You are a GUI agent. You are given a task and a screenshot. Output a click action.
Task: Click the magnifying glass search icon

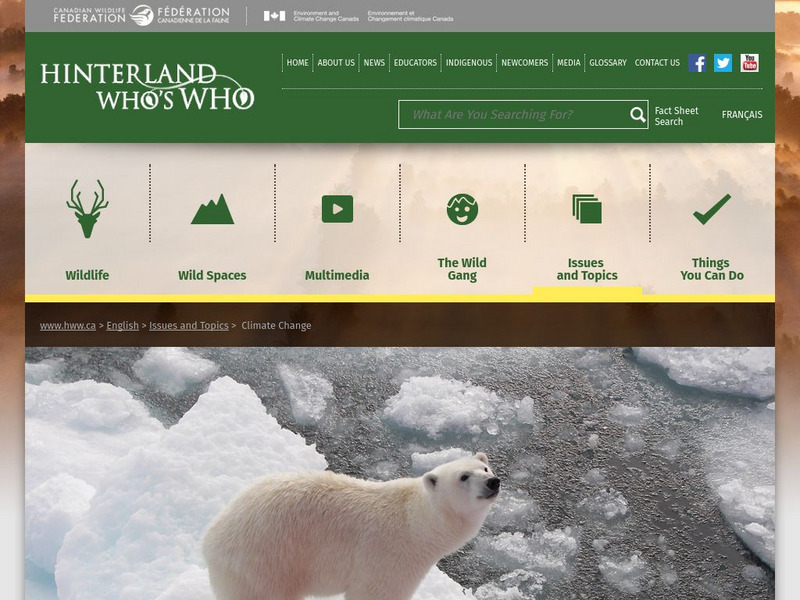637,115
